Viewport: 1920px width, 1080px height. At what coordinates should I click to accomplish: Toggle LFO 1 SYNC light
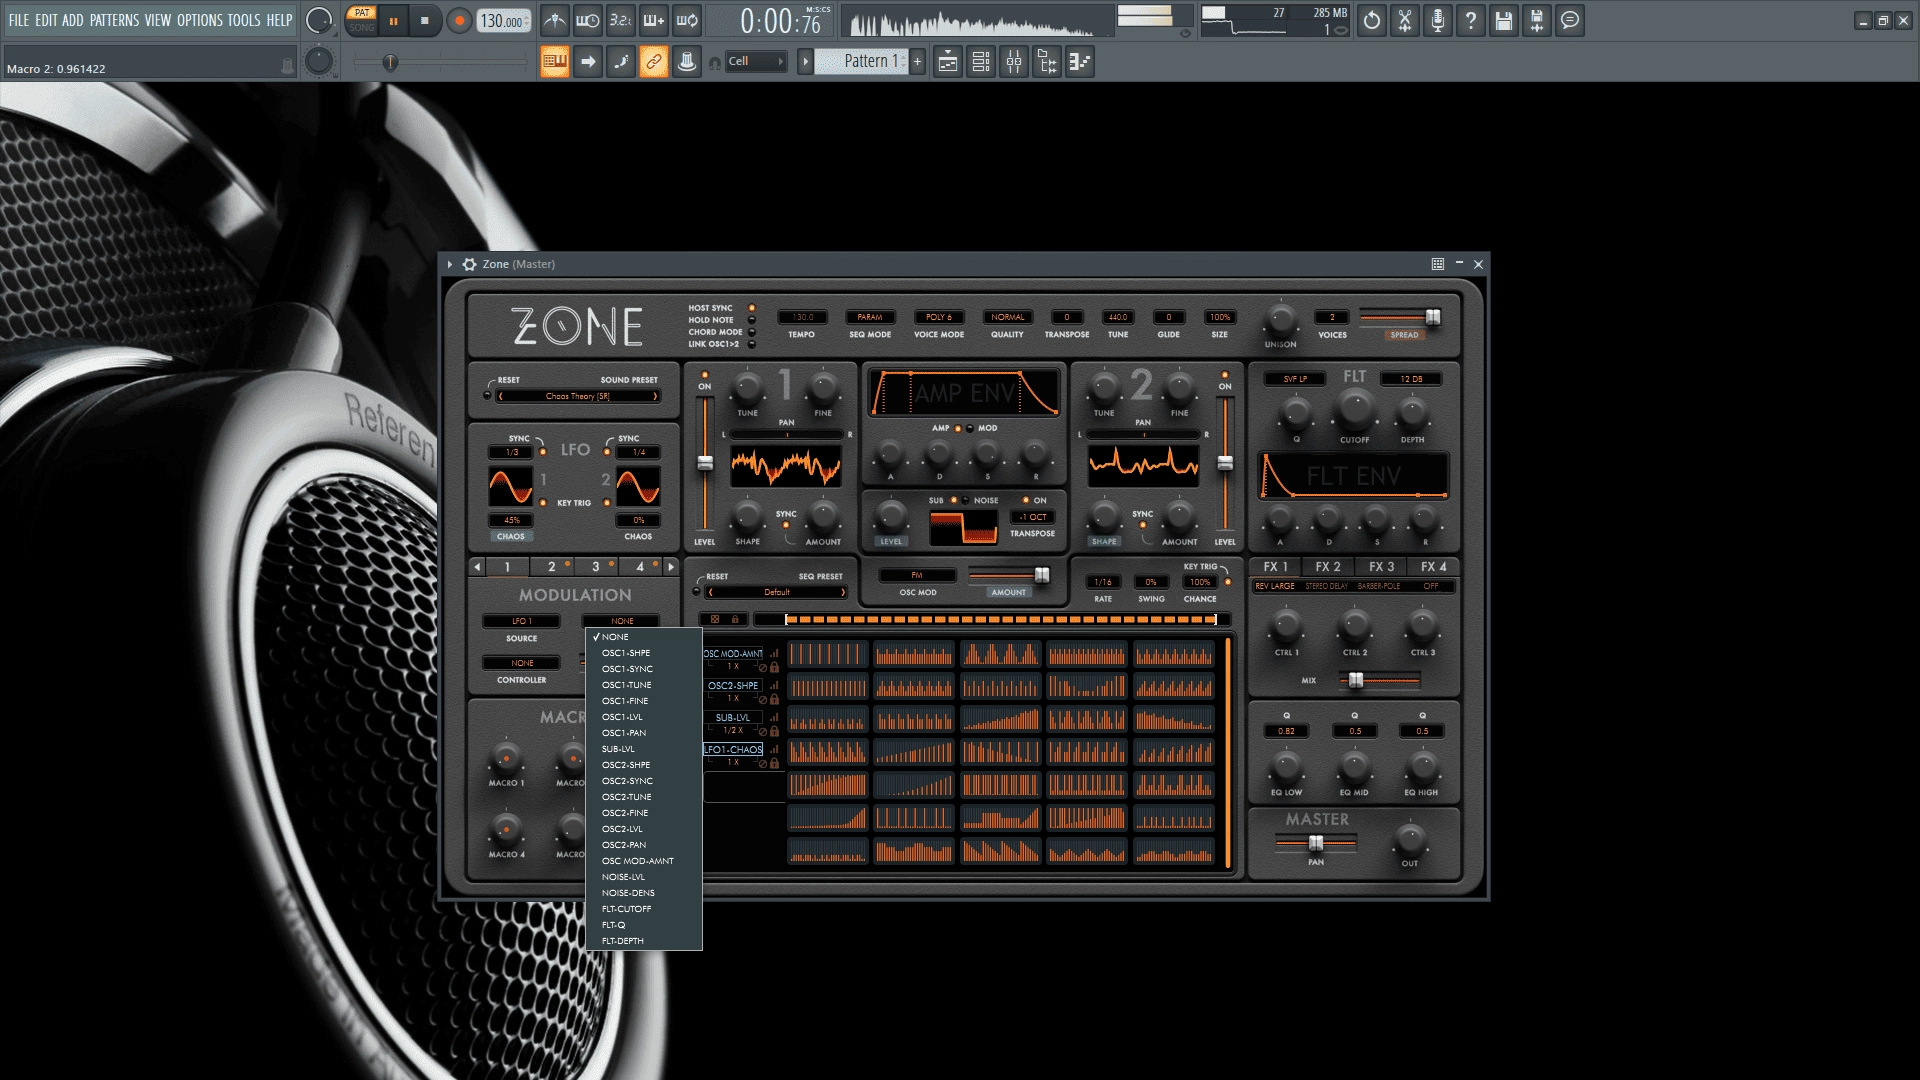pyautogui.click(x=543, y=452)
